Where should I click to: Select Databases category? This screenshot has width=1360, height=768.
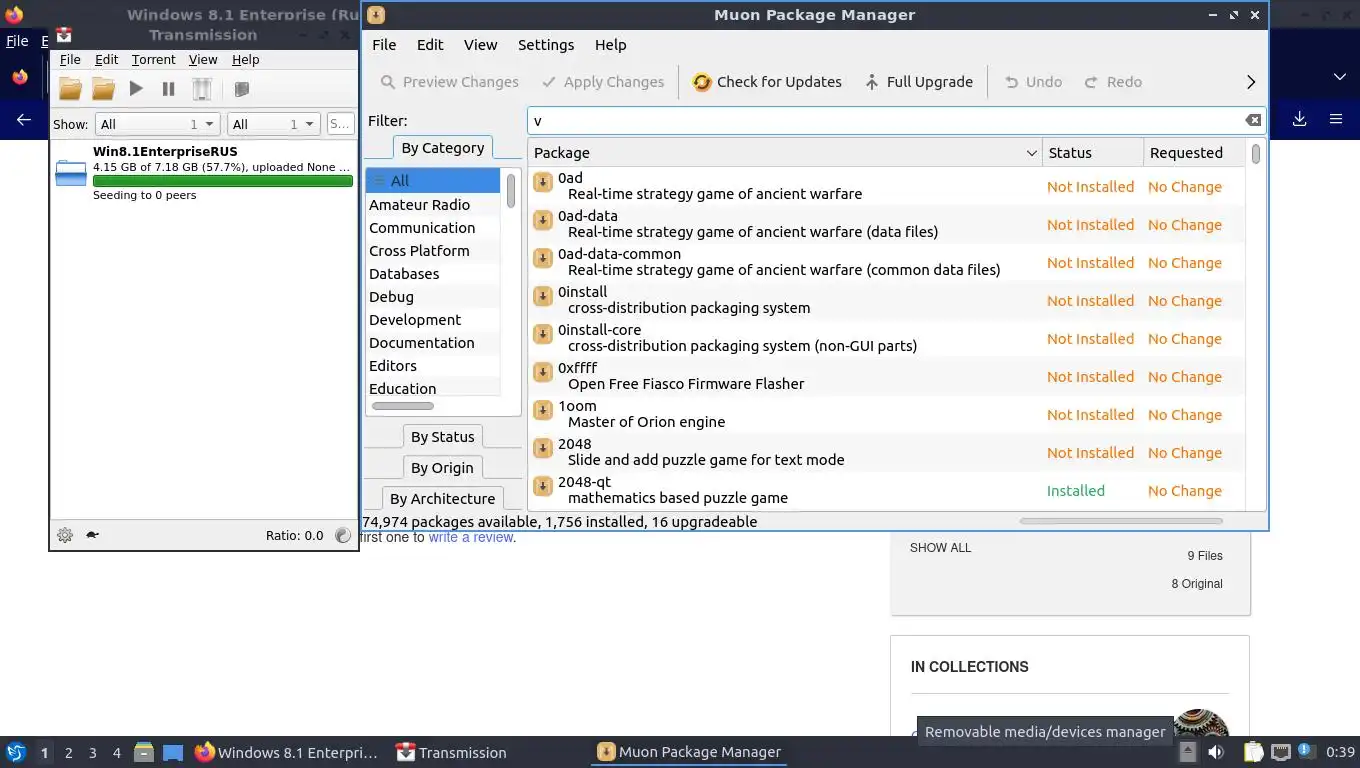coord(433,274)
